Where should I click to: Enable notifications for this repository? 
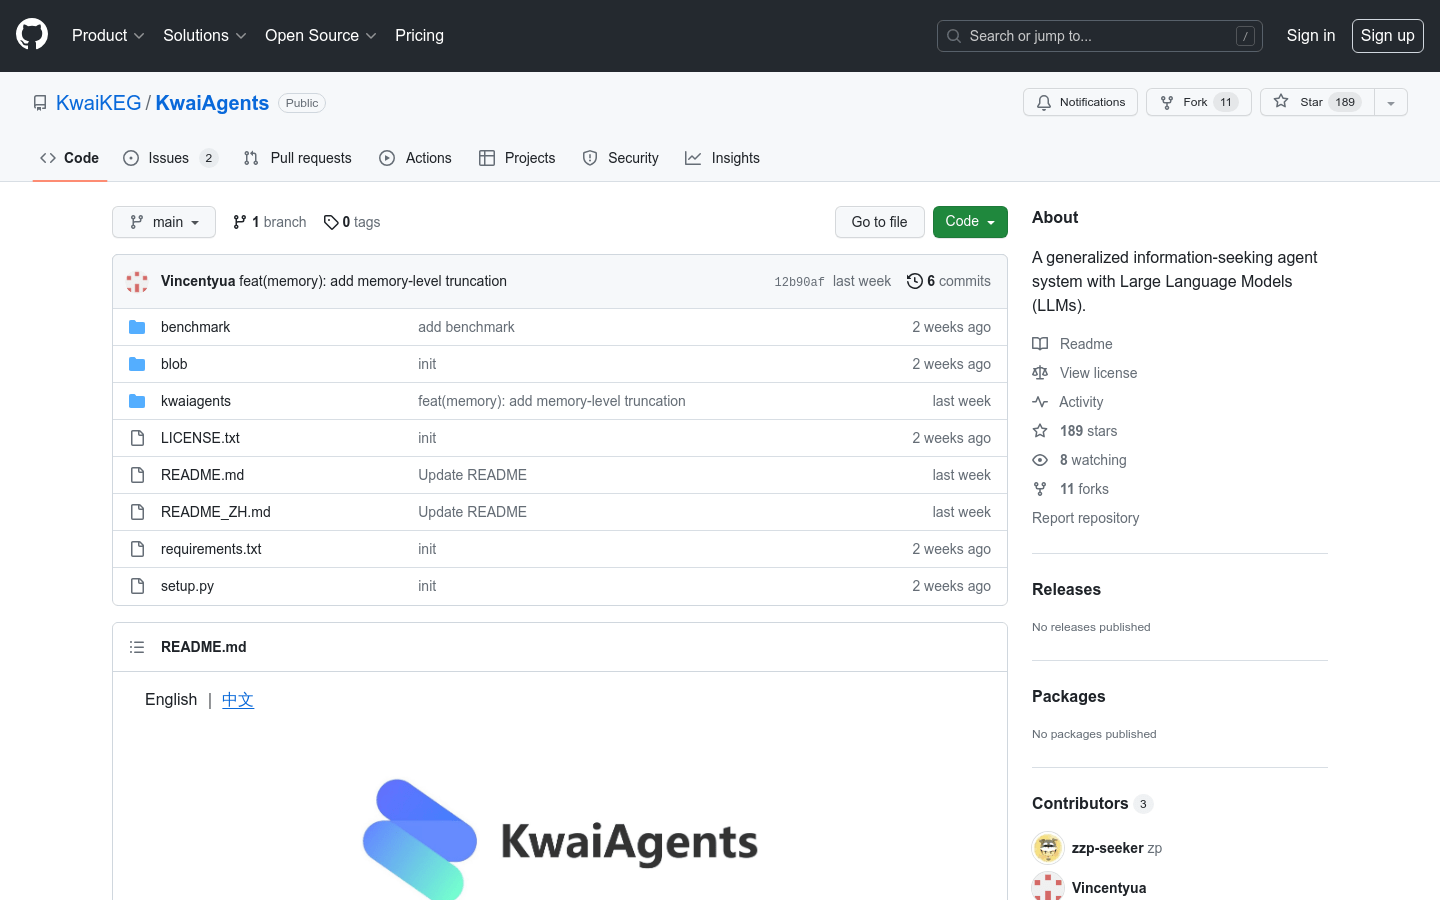pos(1080,101)
